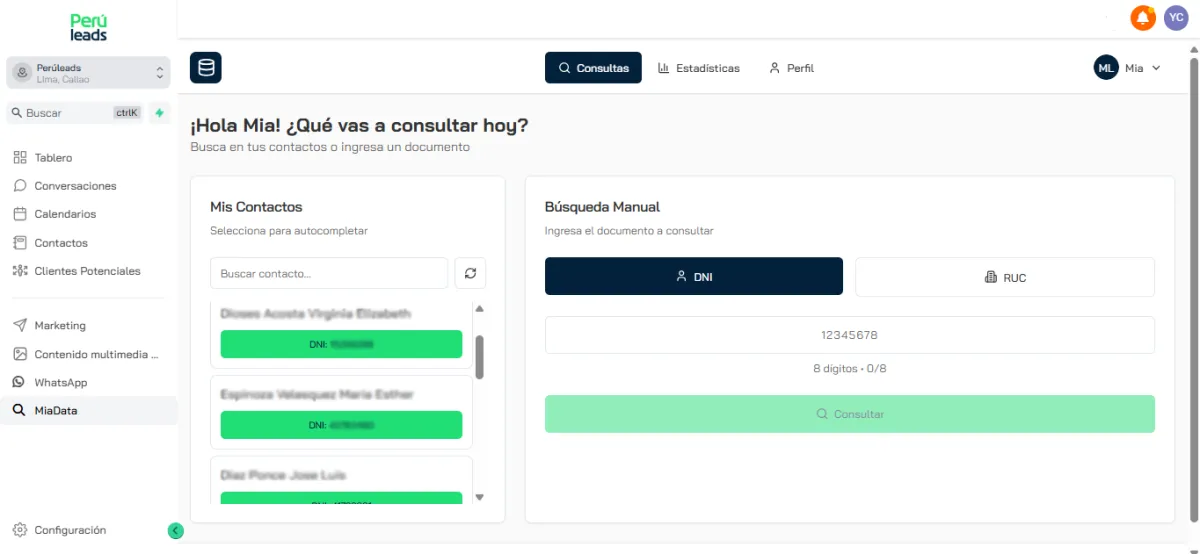Open Tablero in the sidebar

[x=53, y=158]
